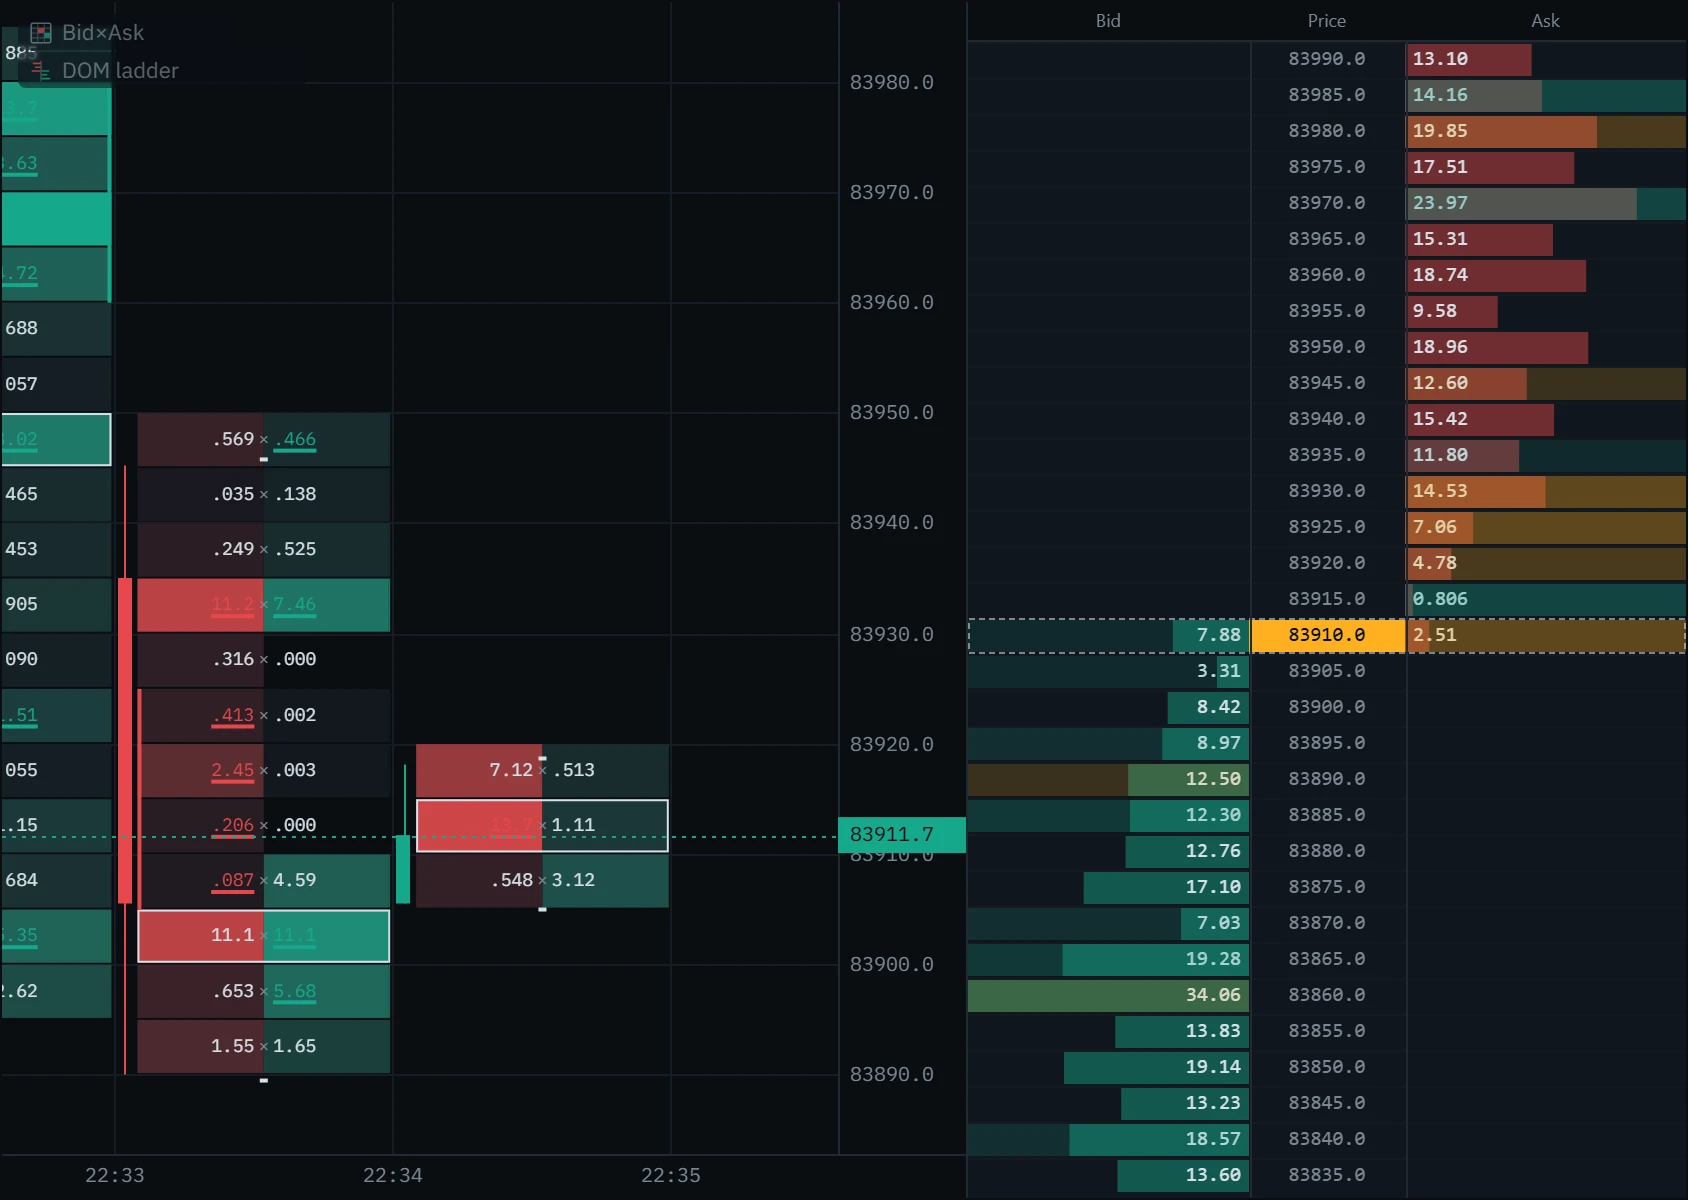Screen dimensions: 1688x1200
Task: Click the .087 × 4.59 footprint cell
Action: 264,881
